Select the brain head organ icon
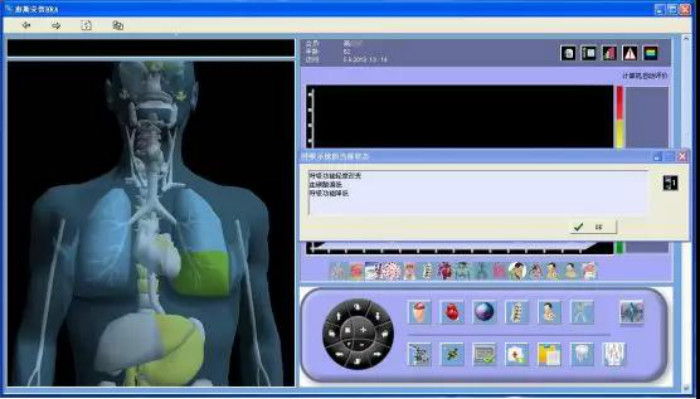Image resolution: width=700 pixels, height=399 pixels. [419, 312]
